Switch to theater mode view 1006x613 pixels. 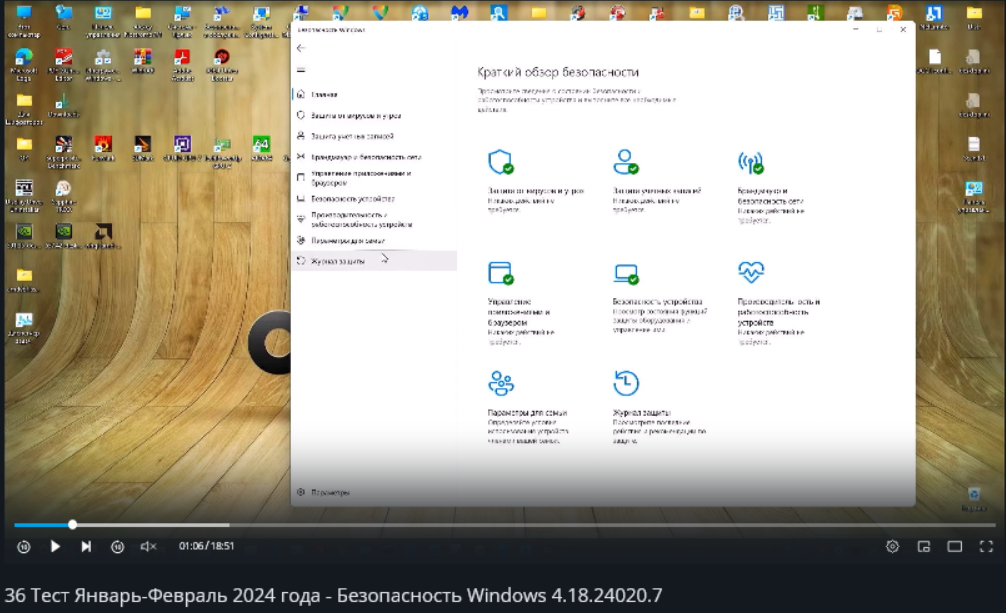coord(955,546)
